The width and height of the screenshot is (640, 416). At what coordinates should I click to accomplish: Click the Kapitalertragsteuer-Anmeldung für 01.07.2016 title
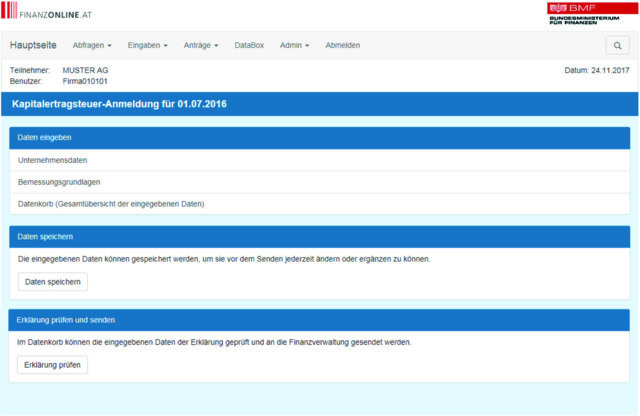pyautogui.click(x=119, y=104)
